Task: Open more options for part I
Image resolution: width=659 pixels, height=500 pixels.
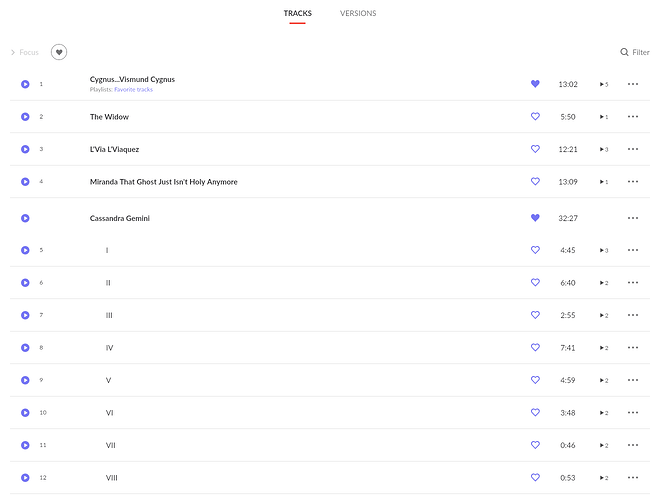Action: tap(633, 250)
